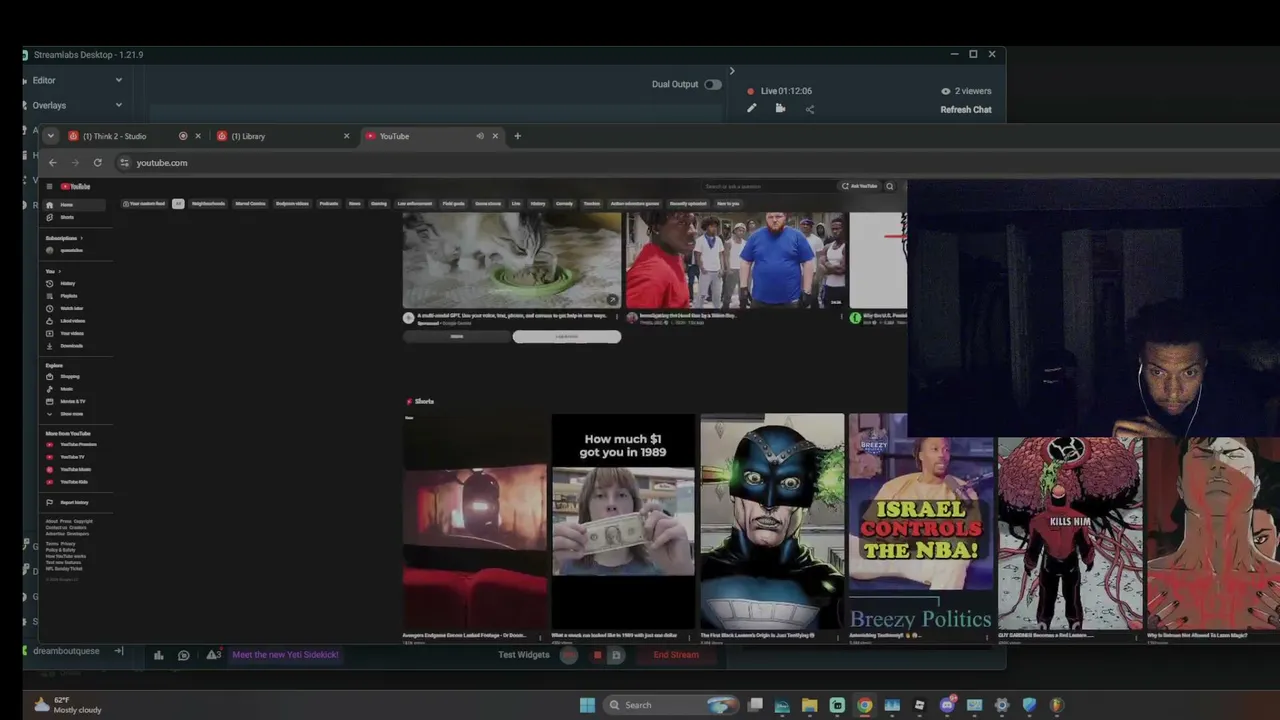The height and width of the screenshot is (720, 1280).
Task: Click the pencil edit stream info icon
Action: pyautogui.click(x=752, y=109)
